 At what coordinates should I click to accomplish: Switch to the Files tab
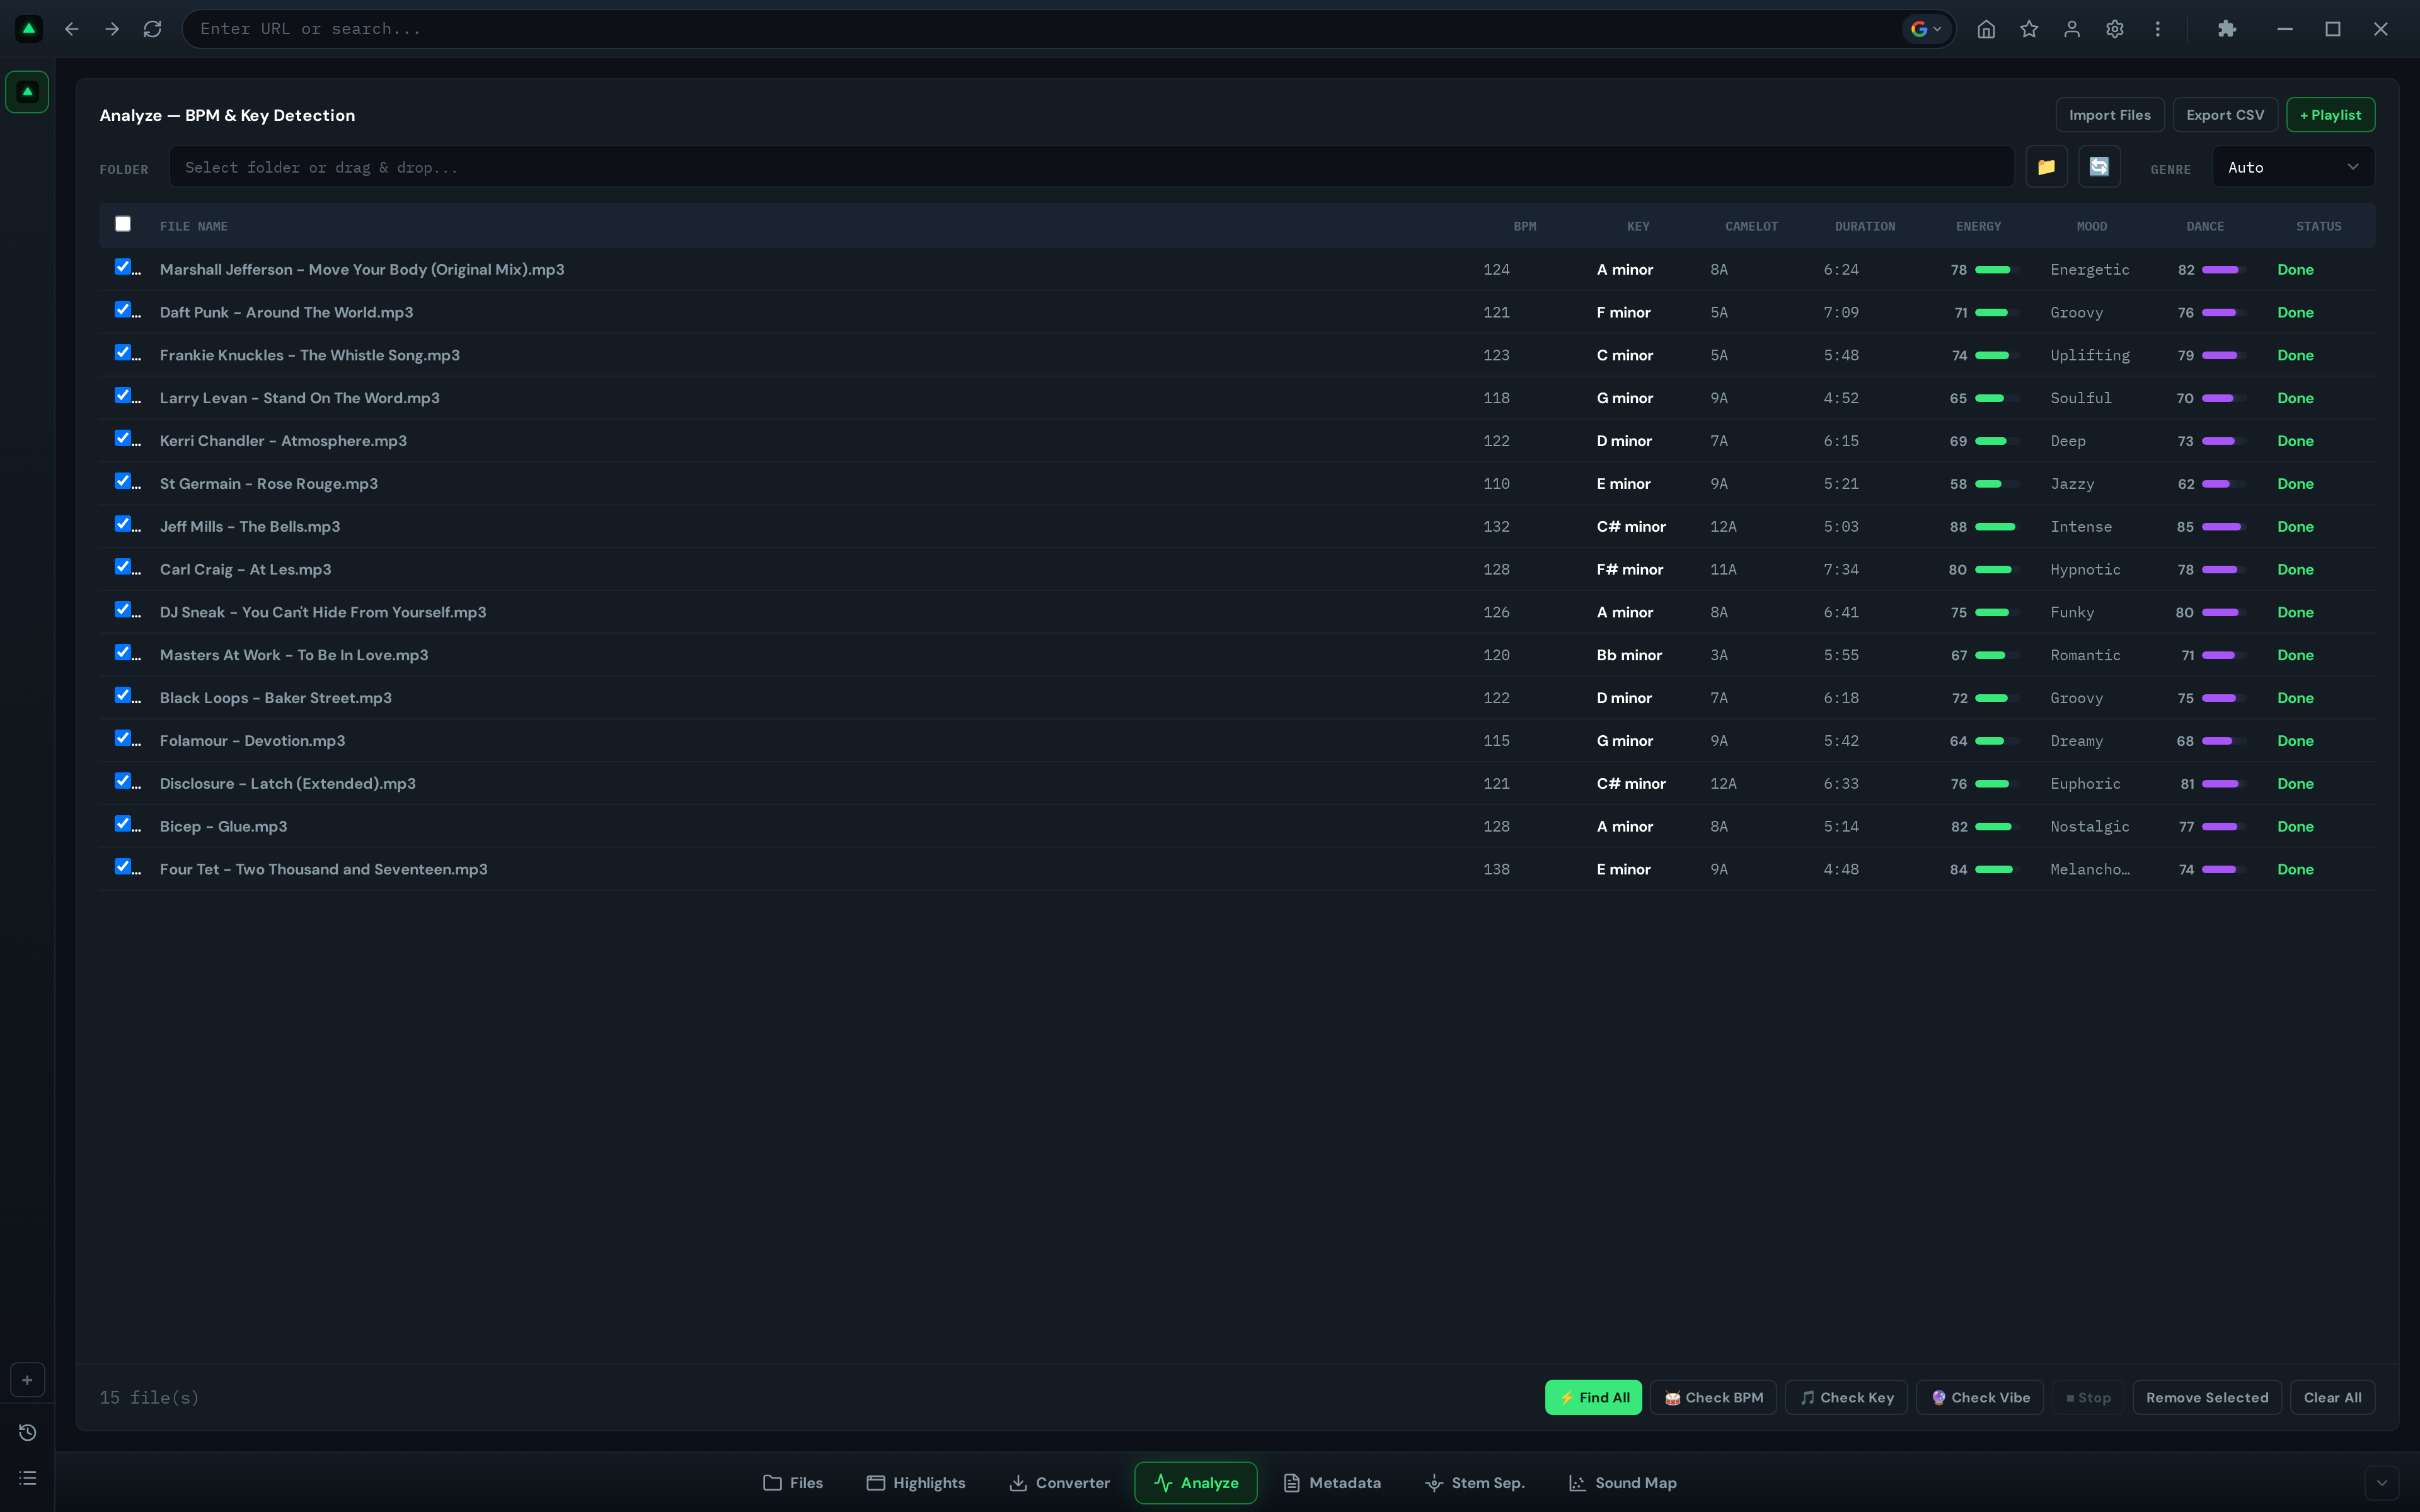pos(793,1483)
